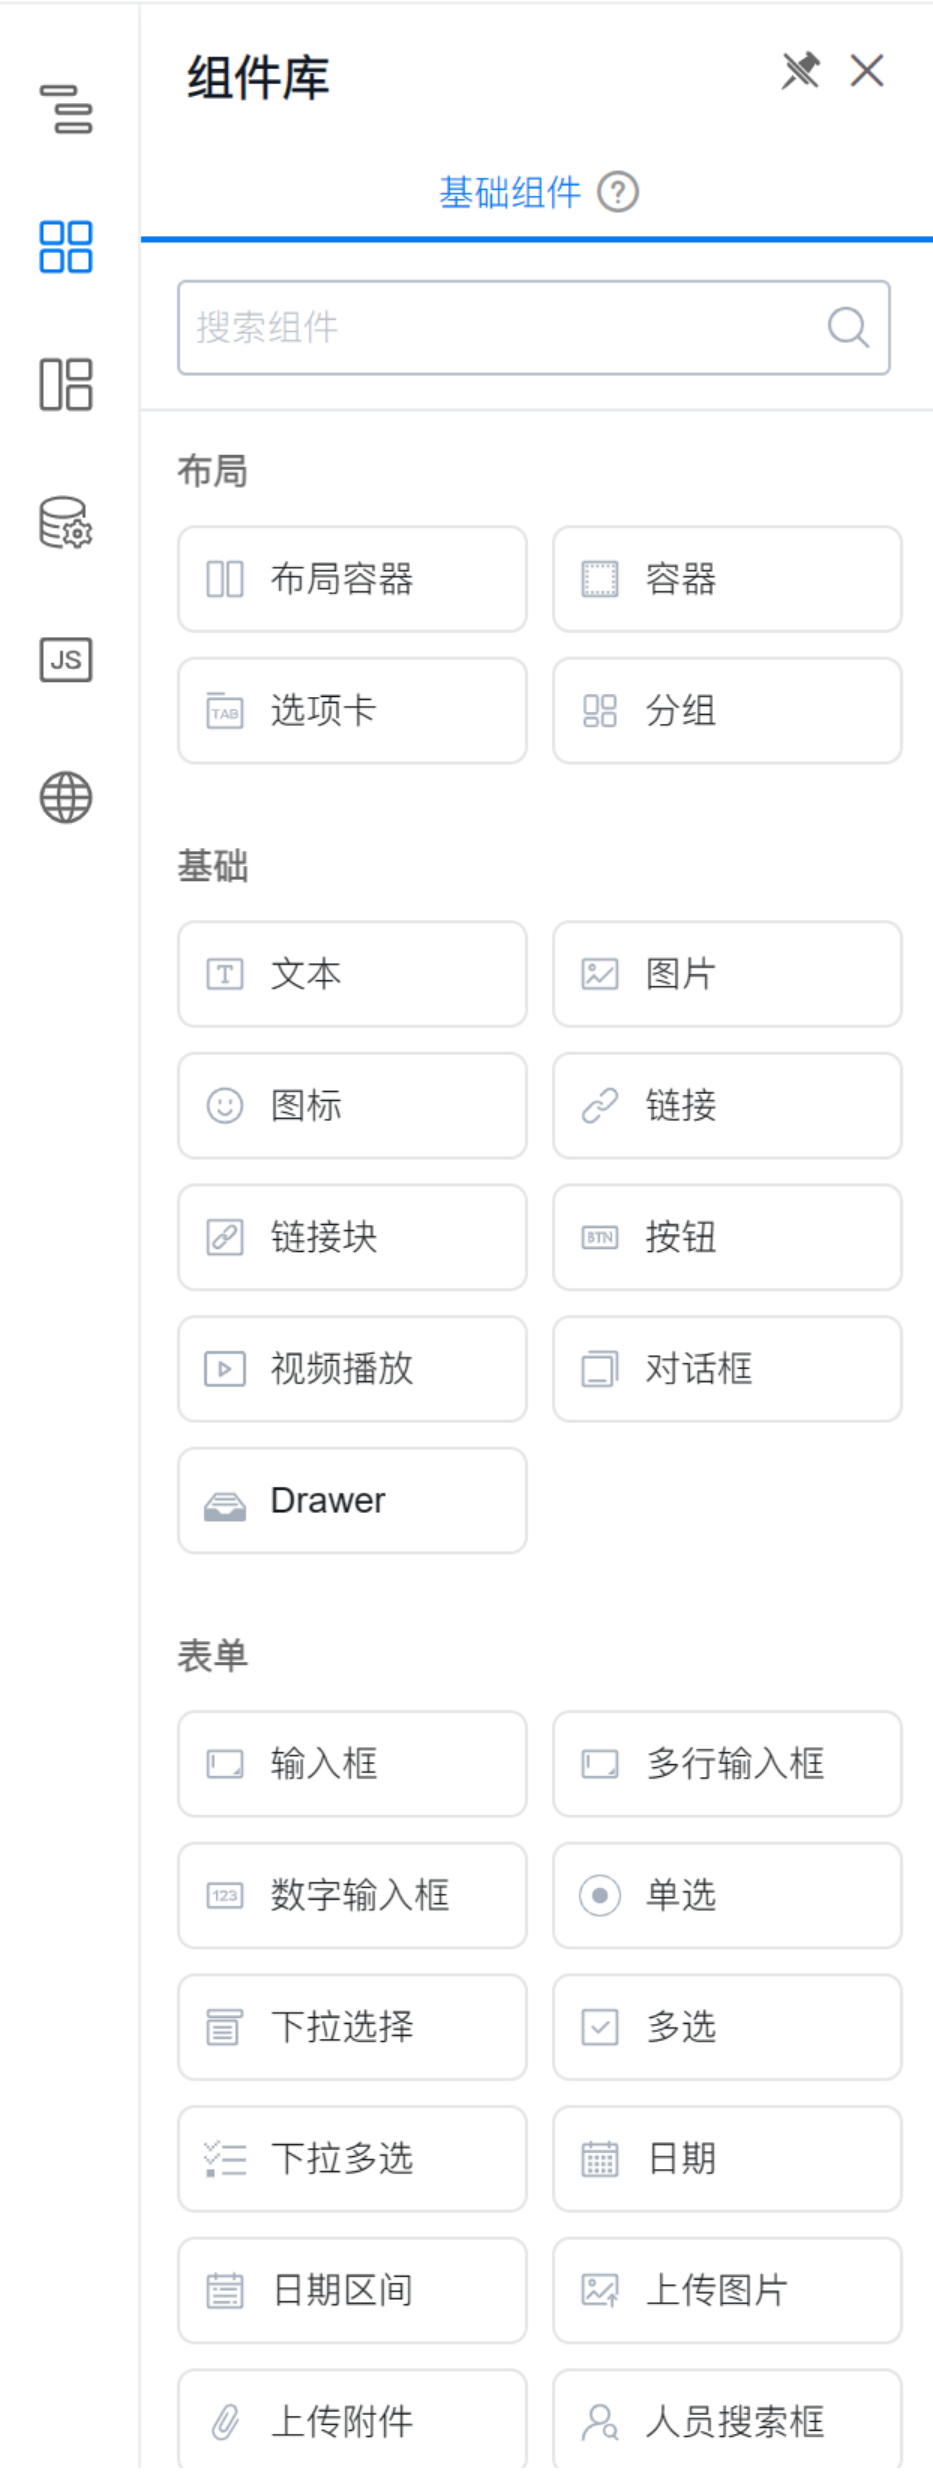This screenshot has width=933, height=2472.
Task: Open the JS actions panel icon
Action: click(66, 660)
